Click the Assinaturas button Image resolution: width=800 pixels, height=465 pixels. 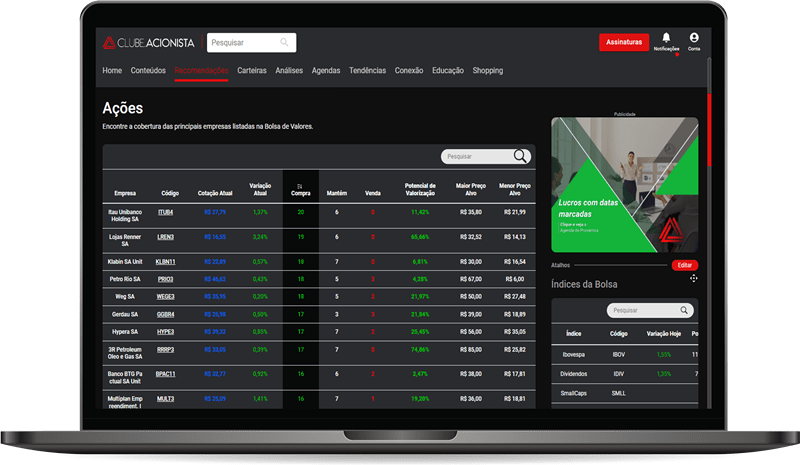624,42
